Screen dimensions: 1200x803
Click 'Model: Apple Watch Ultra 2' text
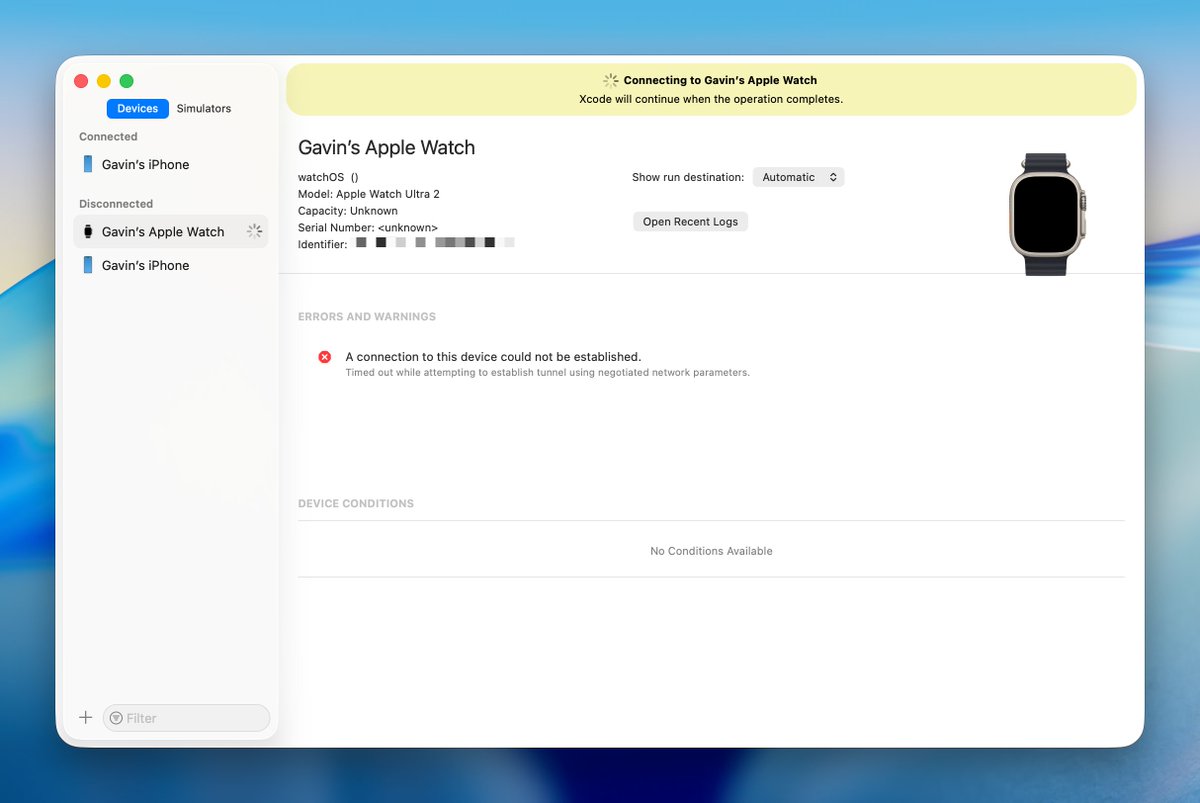point(369,194)
